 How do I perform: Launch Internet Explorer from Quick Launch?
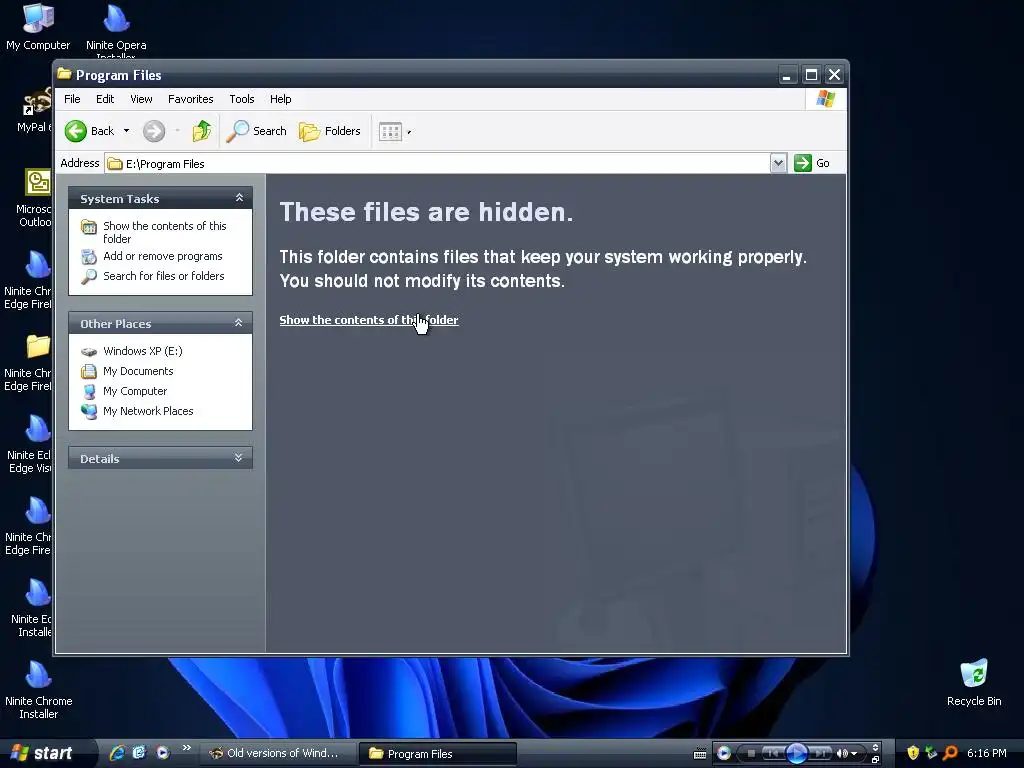point(117,753)
